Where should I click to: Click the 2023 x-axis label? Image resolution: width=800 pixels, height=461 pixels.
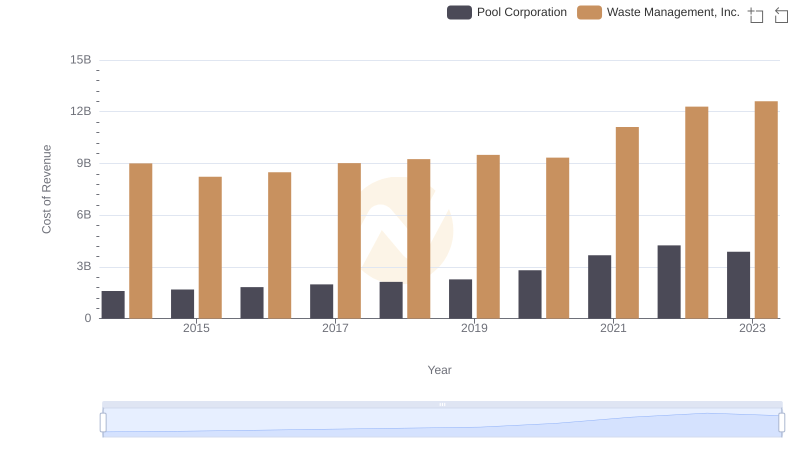coord(752,328)
